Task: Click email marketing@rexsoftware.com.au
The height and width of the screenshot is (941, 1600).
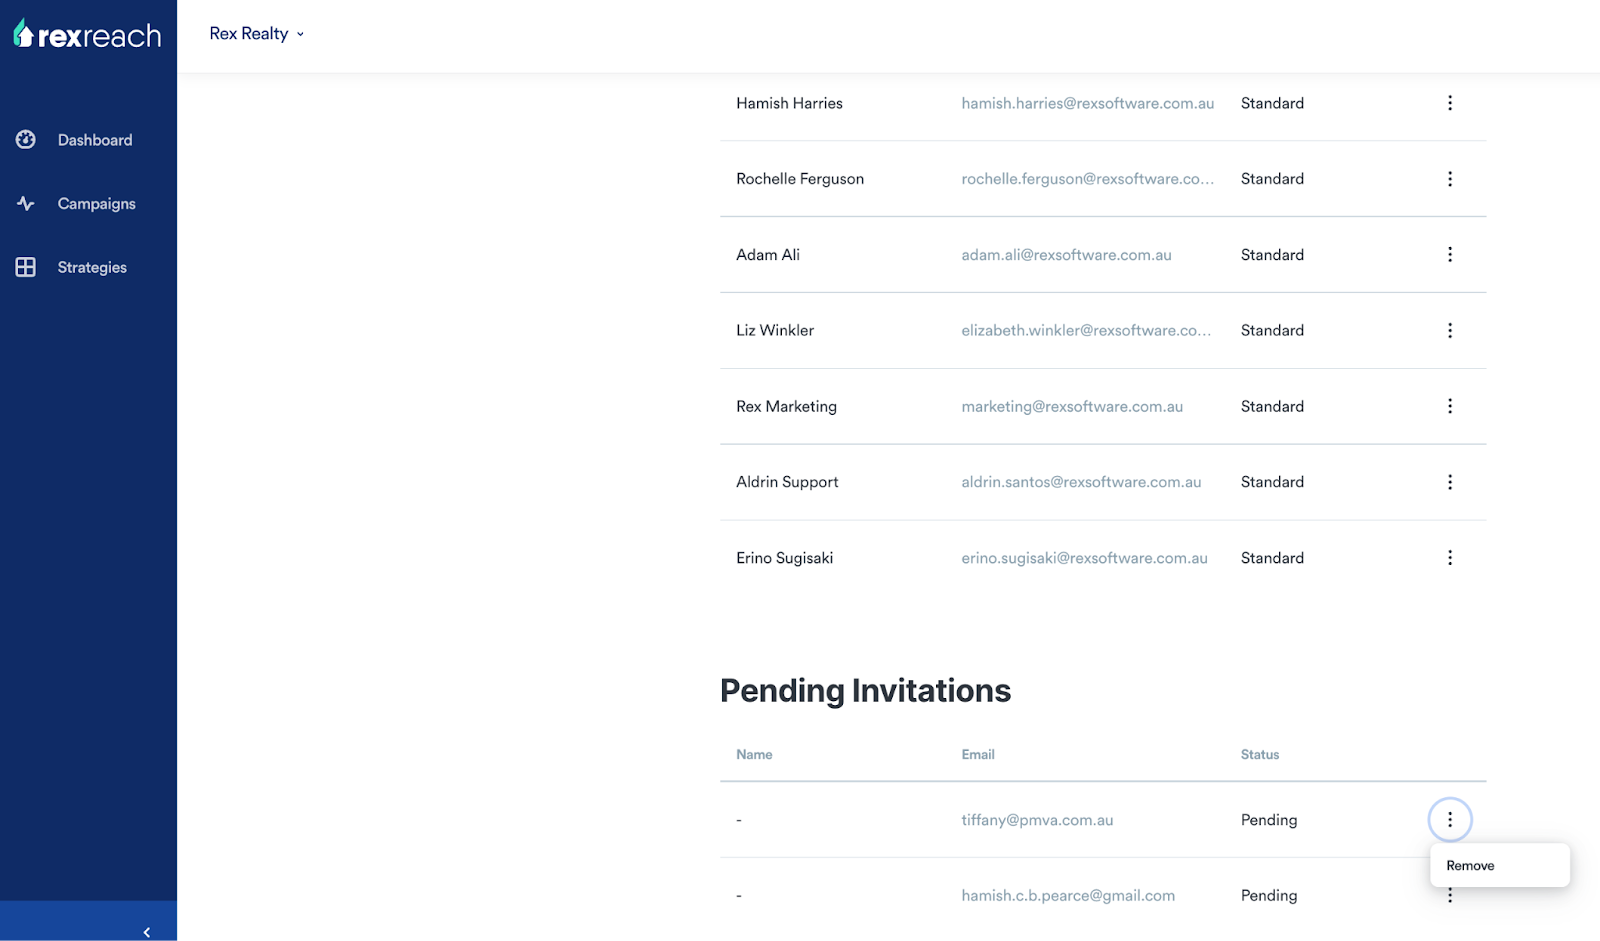Action: click(x=1072, y=406)
